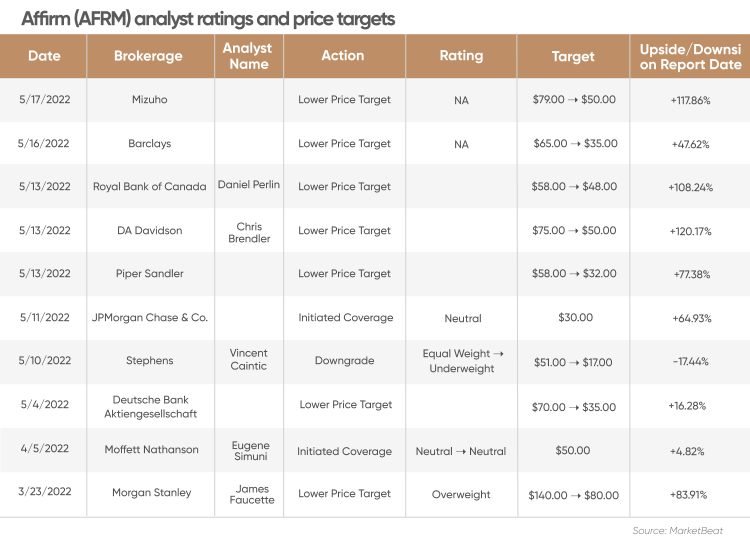This screenshot has height=549, width=750.
Task: Select the Mizuho brokerage cell
Action: (x=150, y=99)
